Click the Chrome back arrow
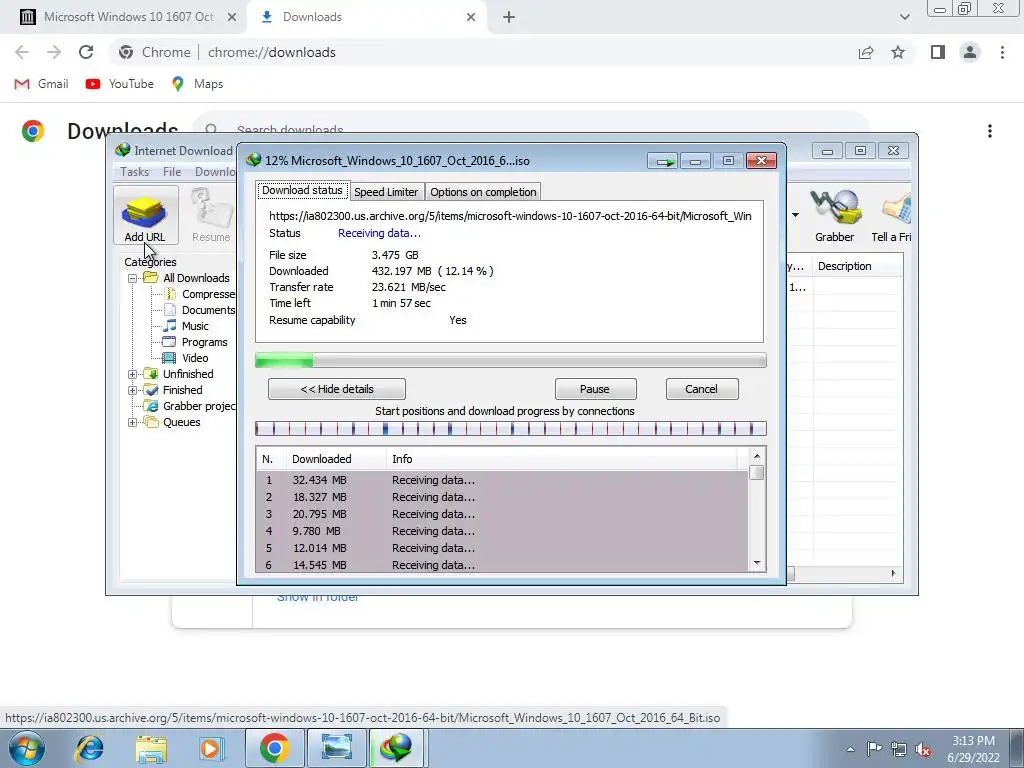Viewport: 1024px width, 768px height. point(22,52)
